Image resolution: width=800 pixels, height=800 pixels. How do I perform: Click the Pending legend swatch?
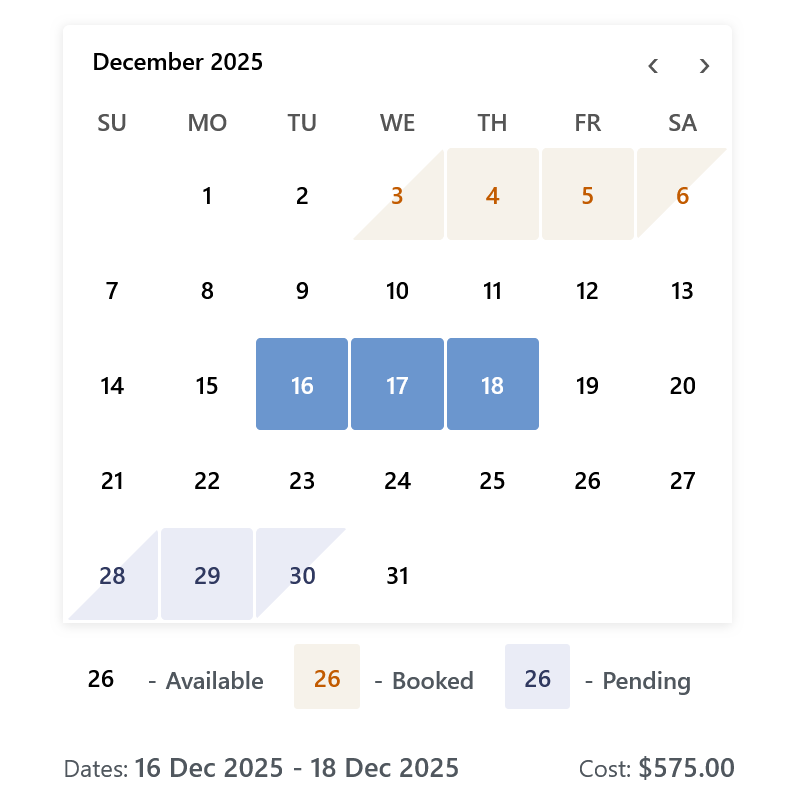537,677
